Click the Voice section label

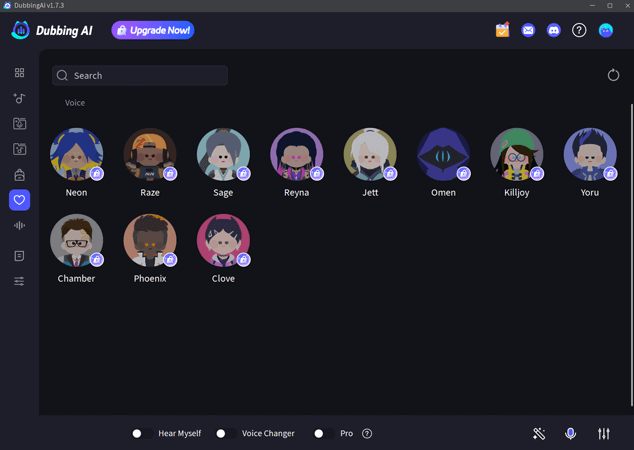(75, 103)
